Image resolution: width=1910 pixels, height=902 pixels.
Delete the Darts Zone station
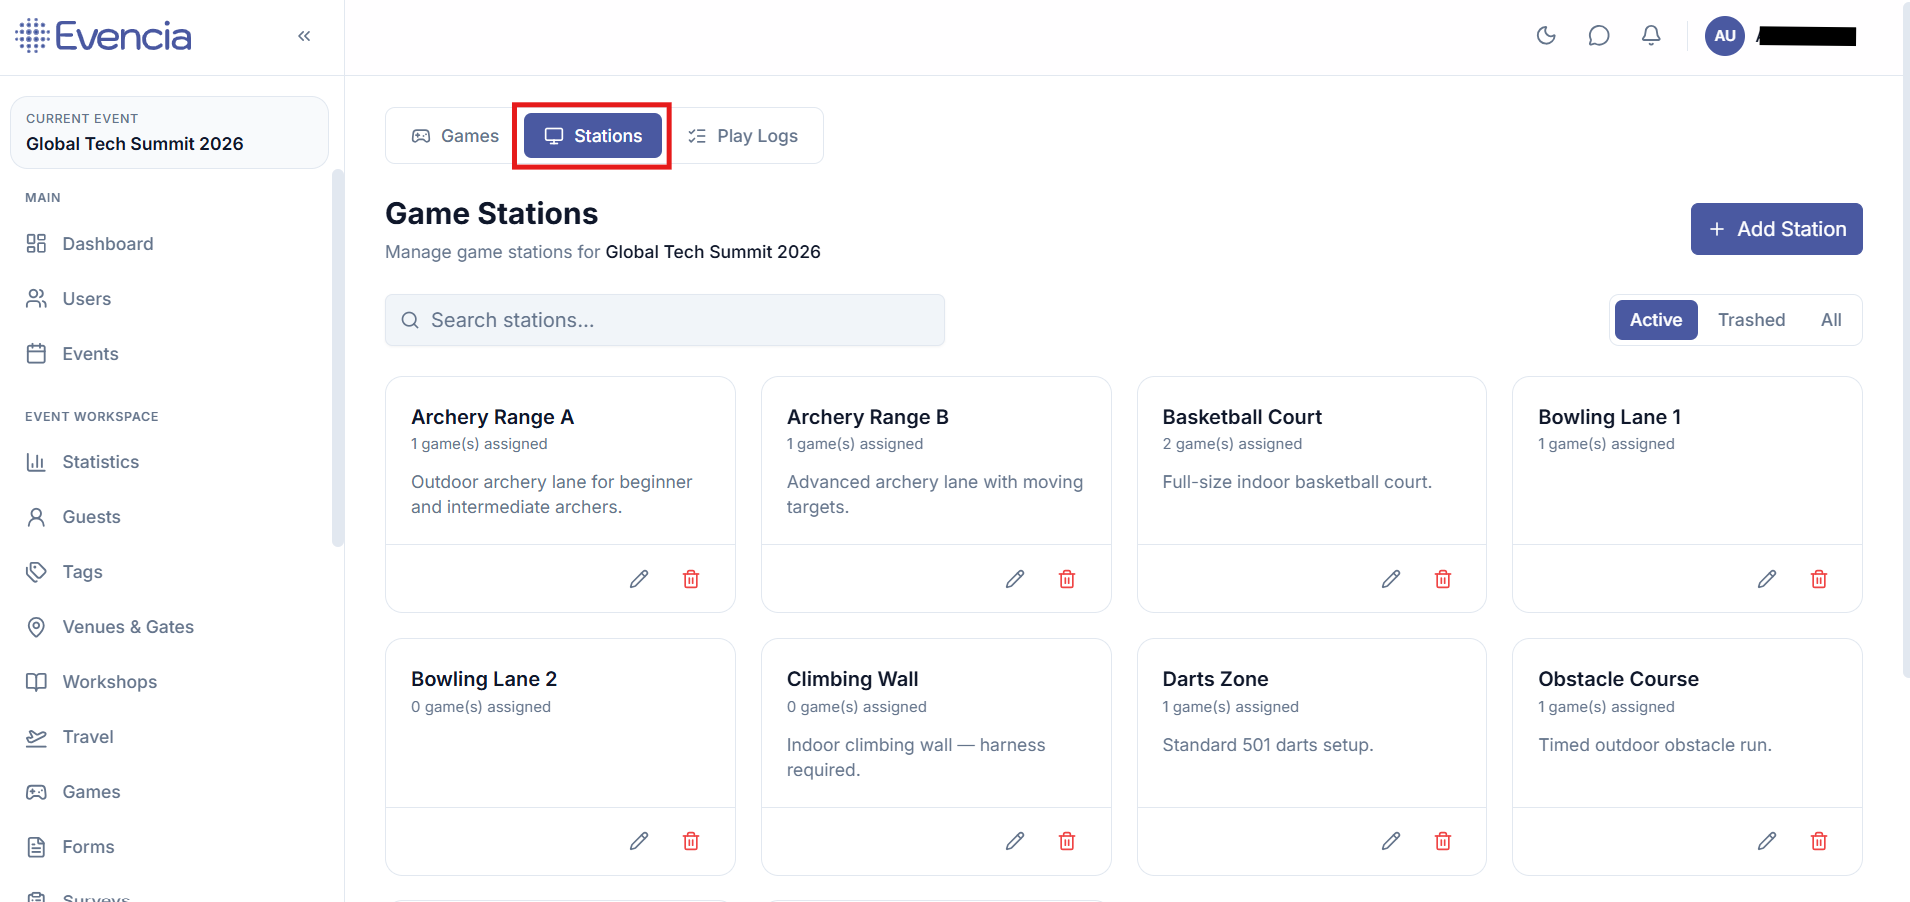pyautogui.click(x=1443, y=841)
